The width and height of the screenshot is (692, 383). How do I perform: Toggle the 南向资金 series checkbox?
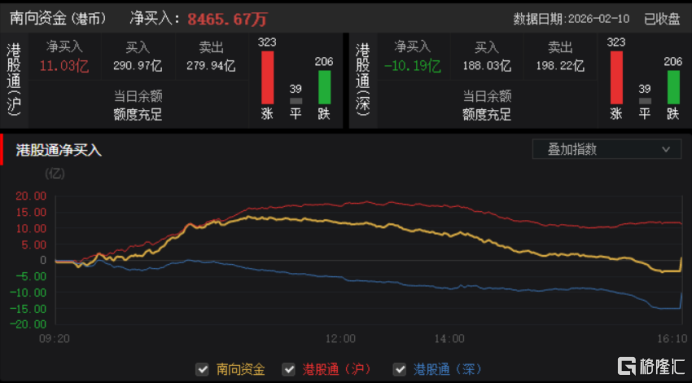(202, 369)
